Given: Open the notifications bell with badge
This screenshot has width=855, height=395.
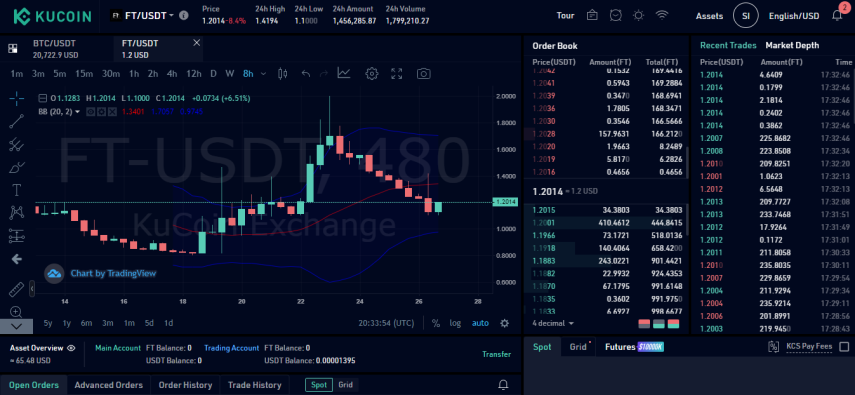Looking at the screenshot, I should point(838,15).
